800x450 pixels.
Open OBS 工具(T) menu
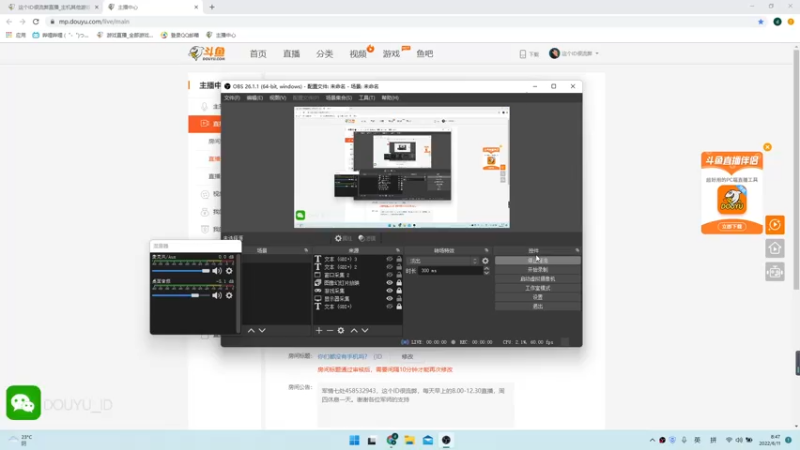pos(366,97)
